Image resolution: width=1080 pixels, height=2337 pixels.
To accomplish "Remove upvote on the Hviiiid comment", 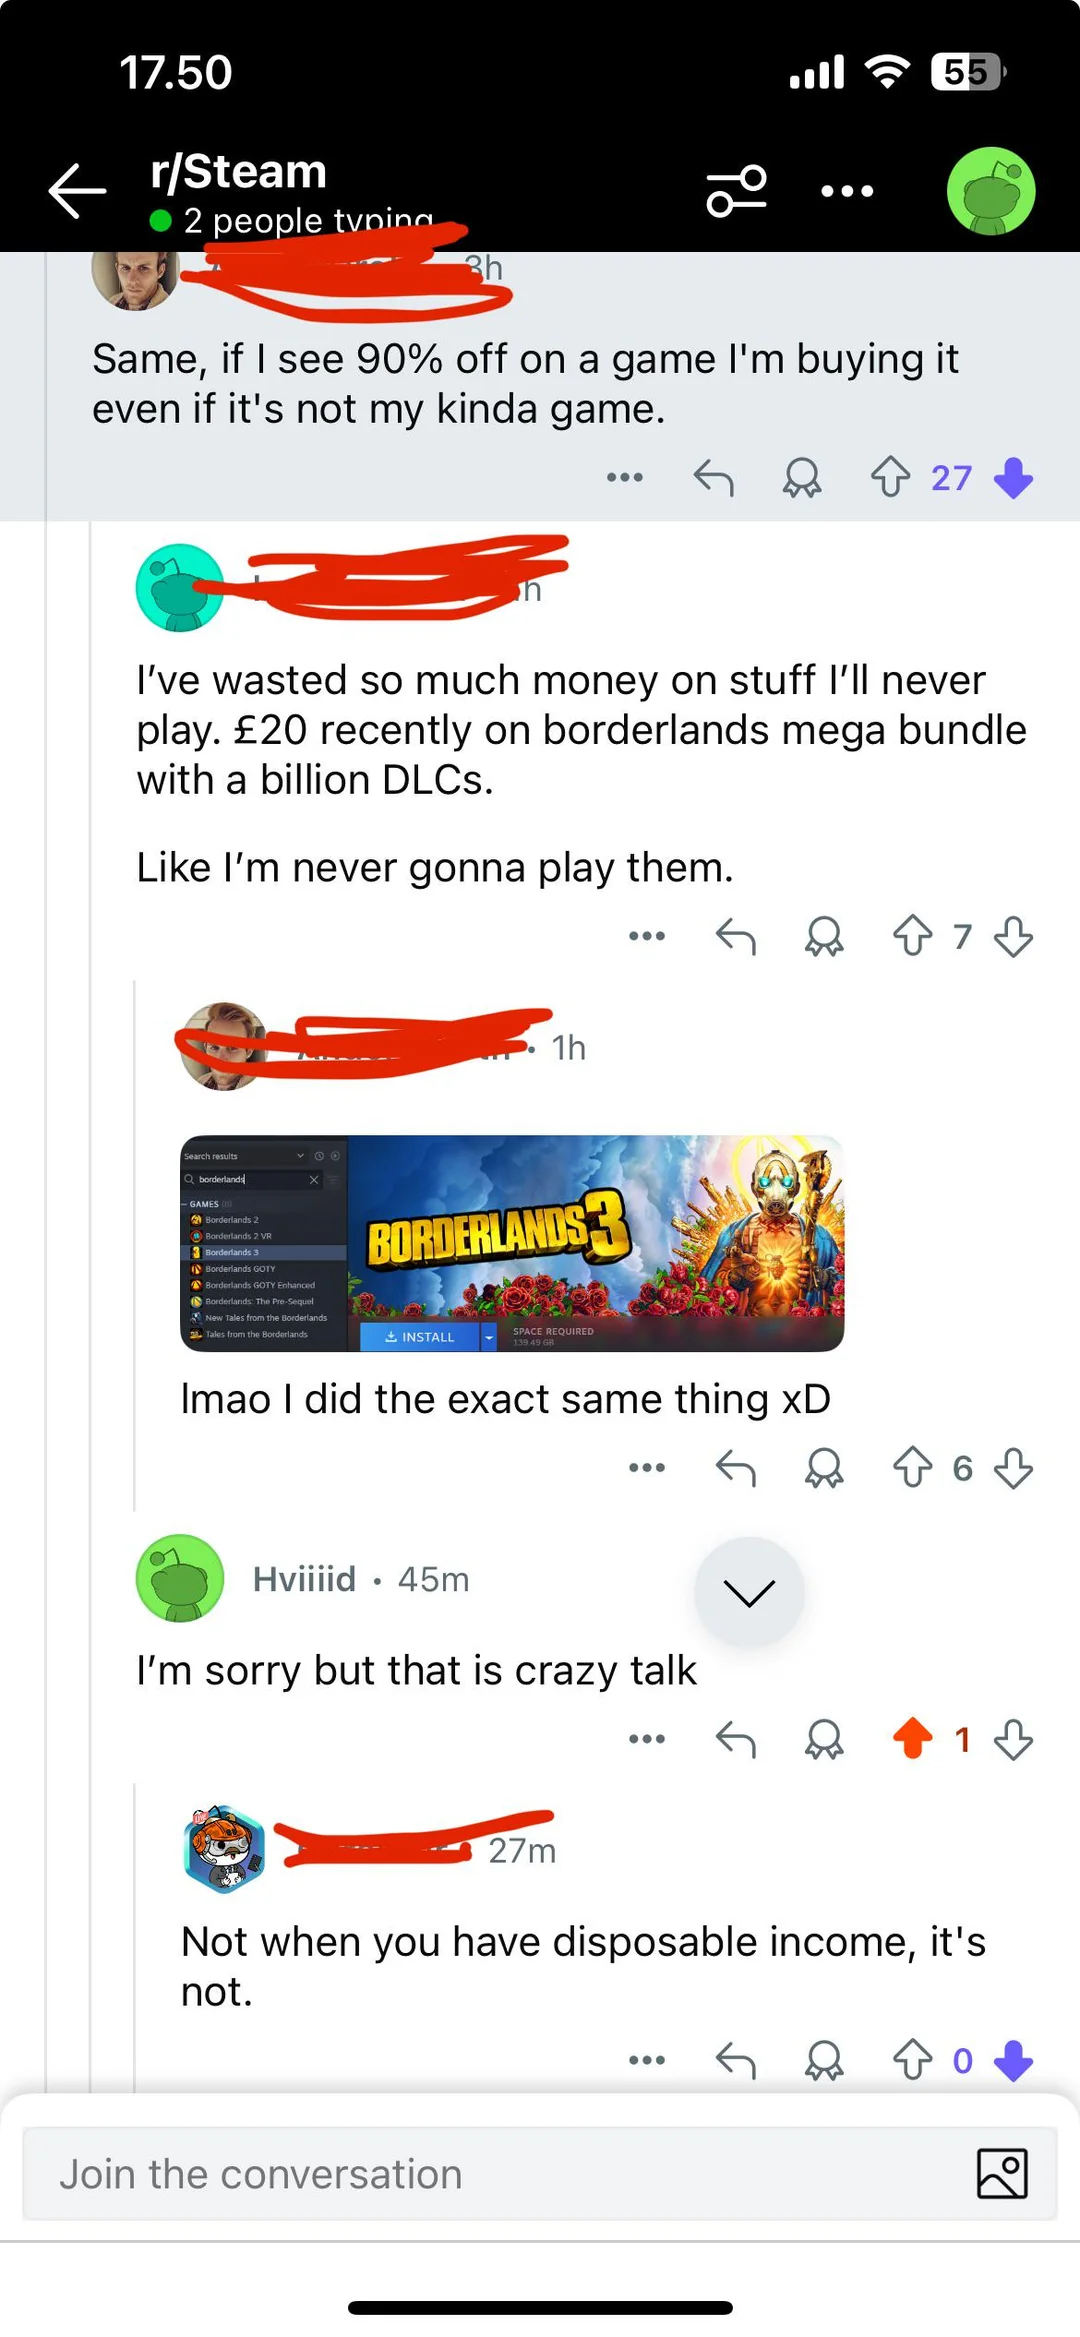I will (912, 1739).
